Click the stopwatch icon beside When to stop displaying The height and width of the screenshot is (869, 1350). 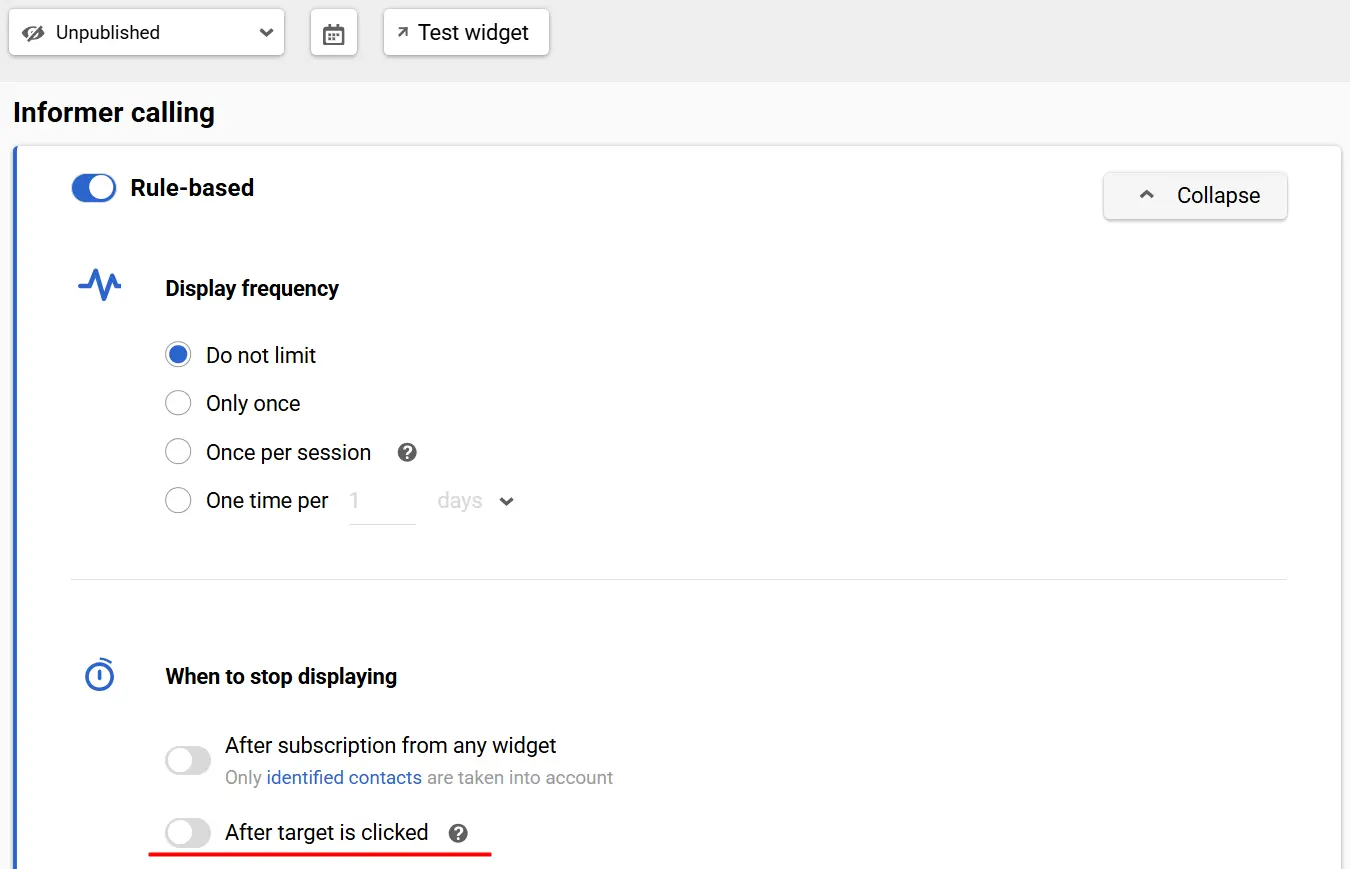coord(99,676)
